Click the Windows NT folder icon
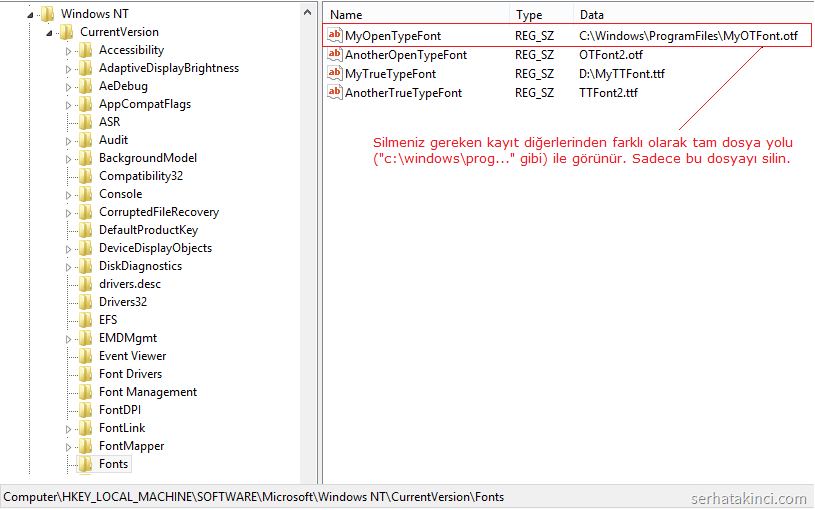Image resolution: width=815 pixels, height=510 pixels. (x=47, y=14)
